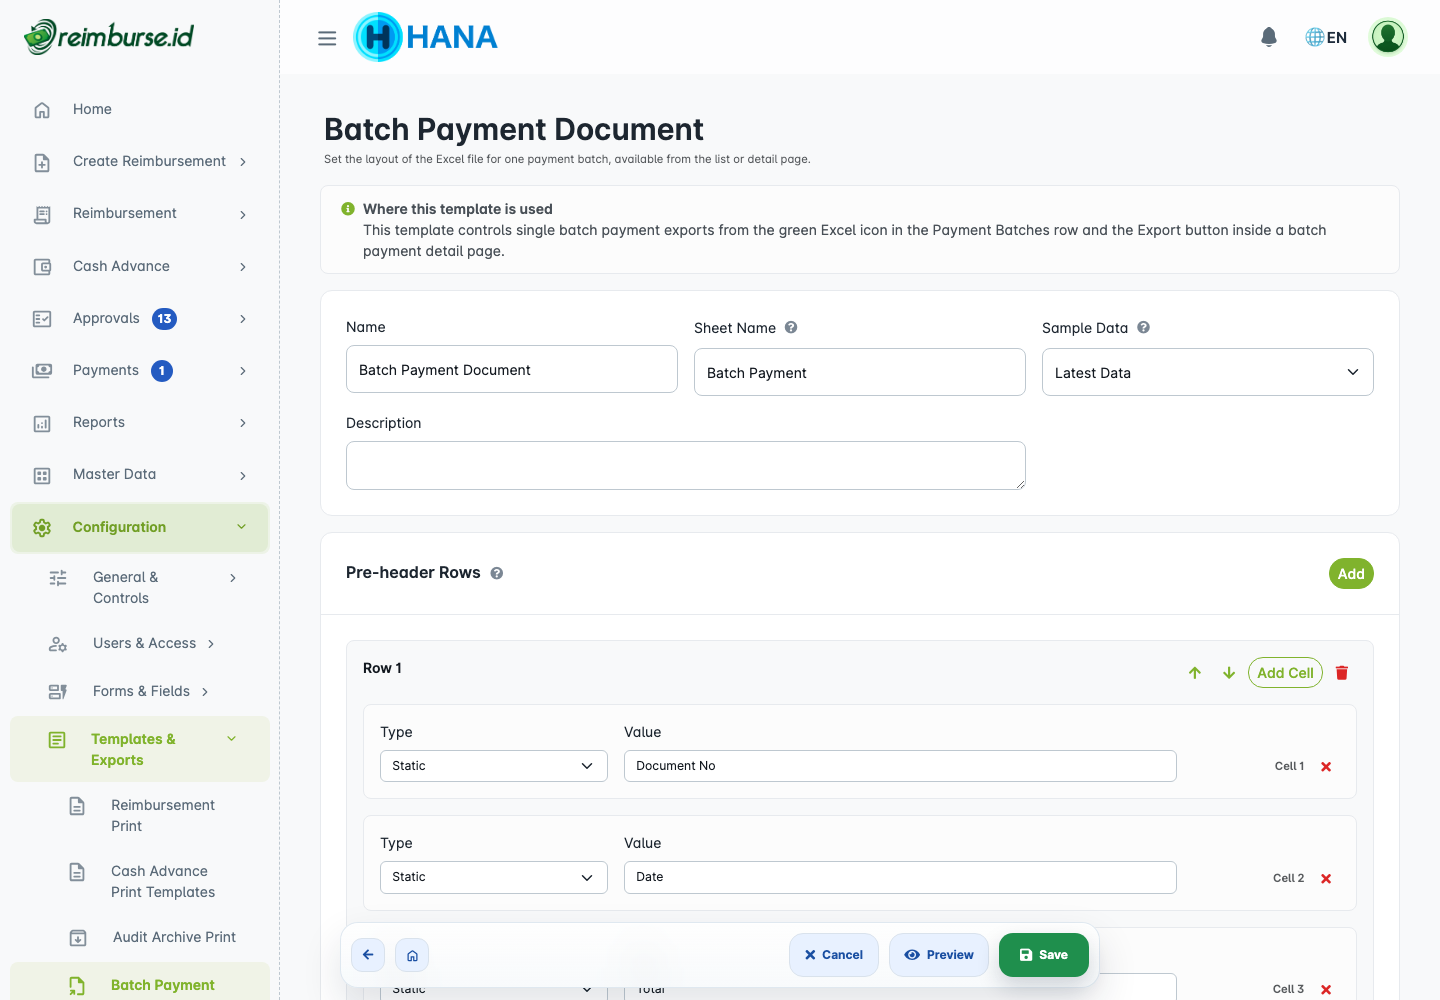Open Cell 1 Type dropdown
The width and height of the screenshot is (1440, 1000).
point(493,766)
